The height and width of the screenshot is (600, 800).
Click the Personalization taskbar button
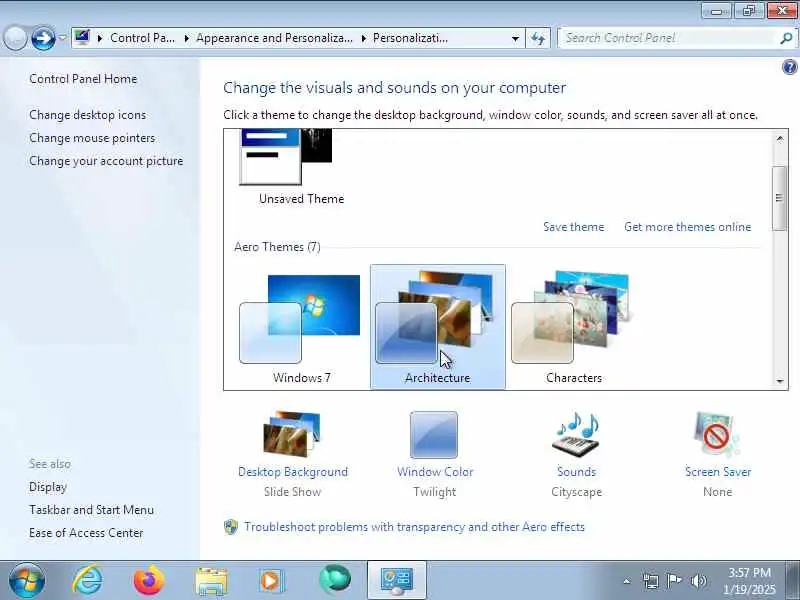point(396,581)
